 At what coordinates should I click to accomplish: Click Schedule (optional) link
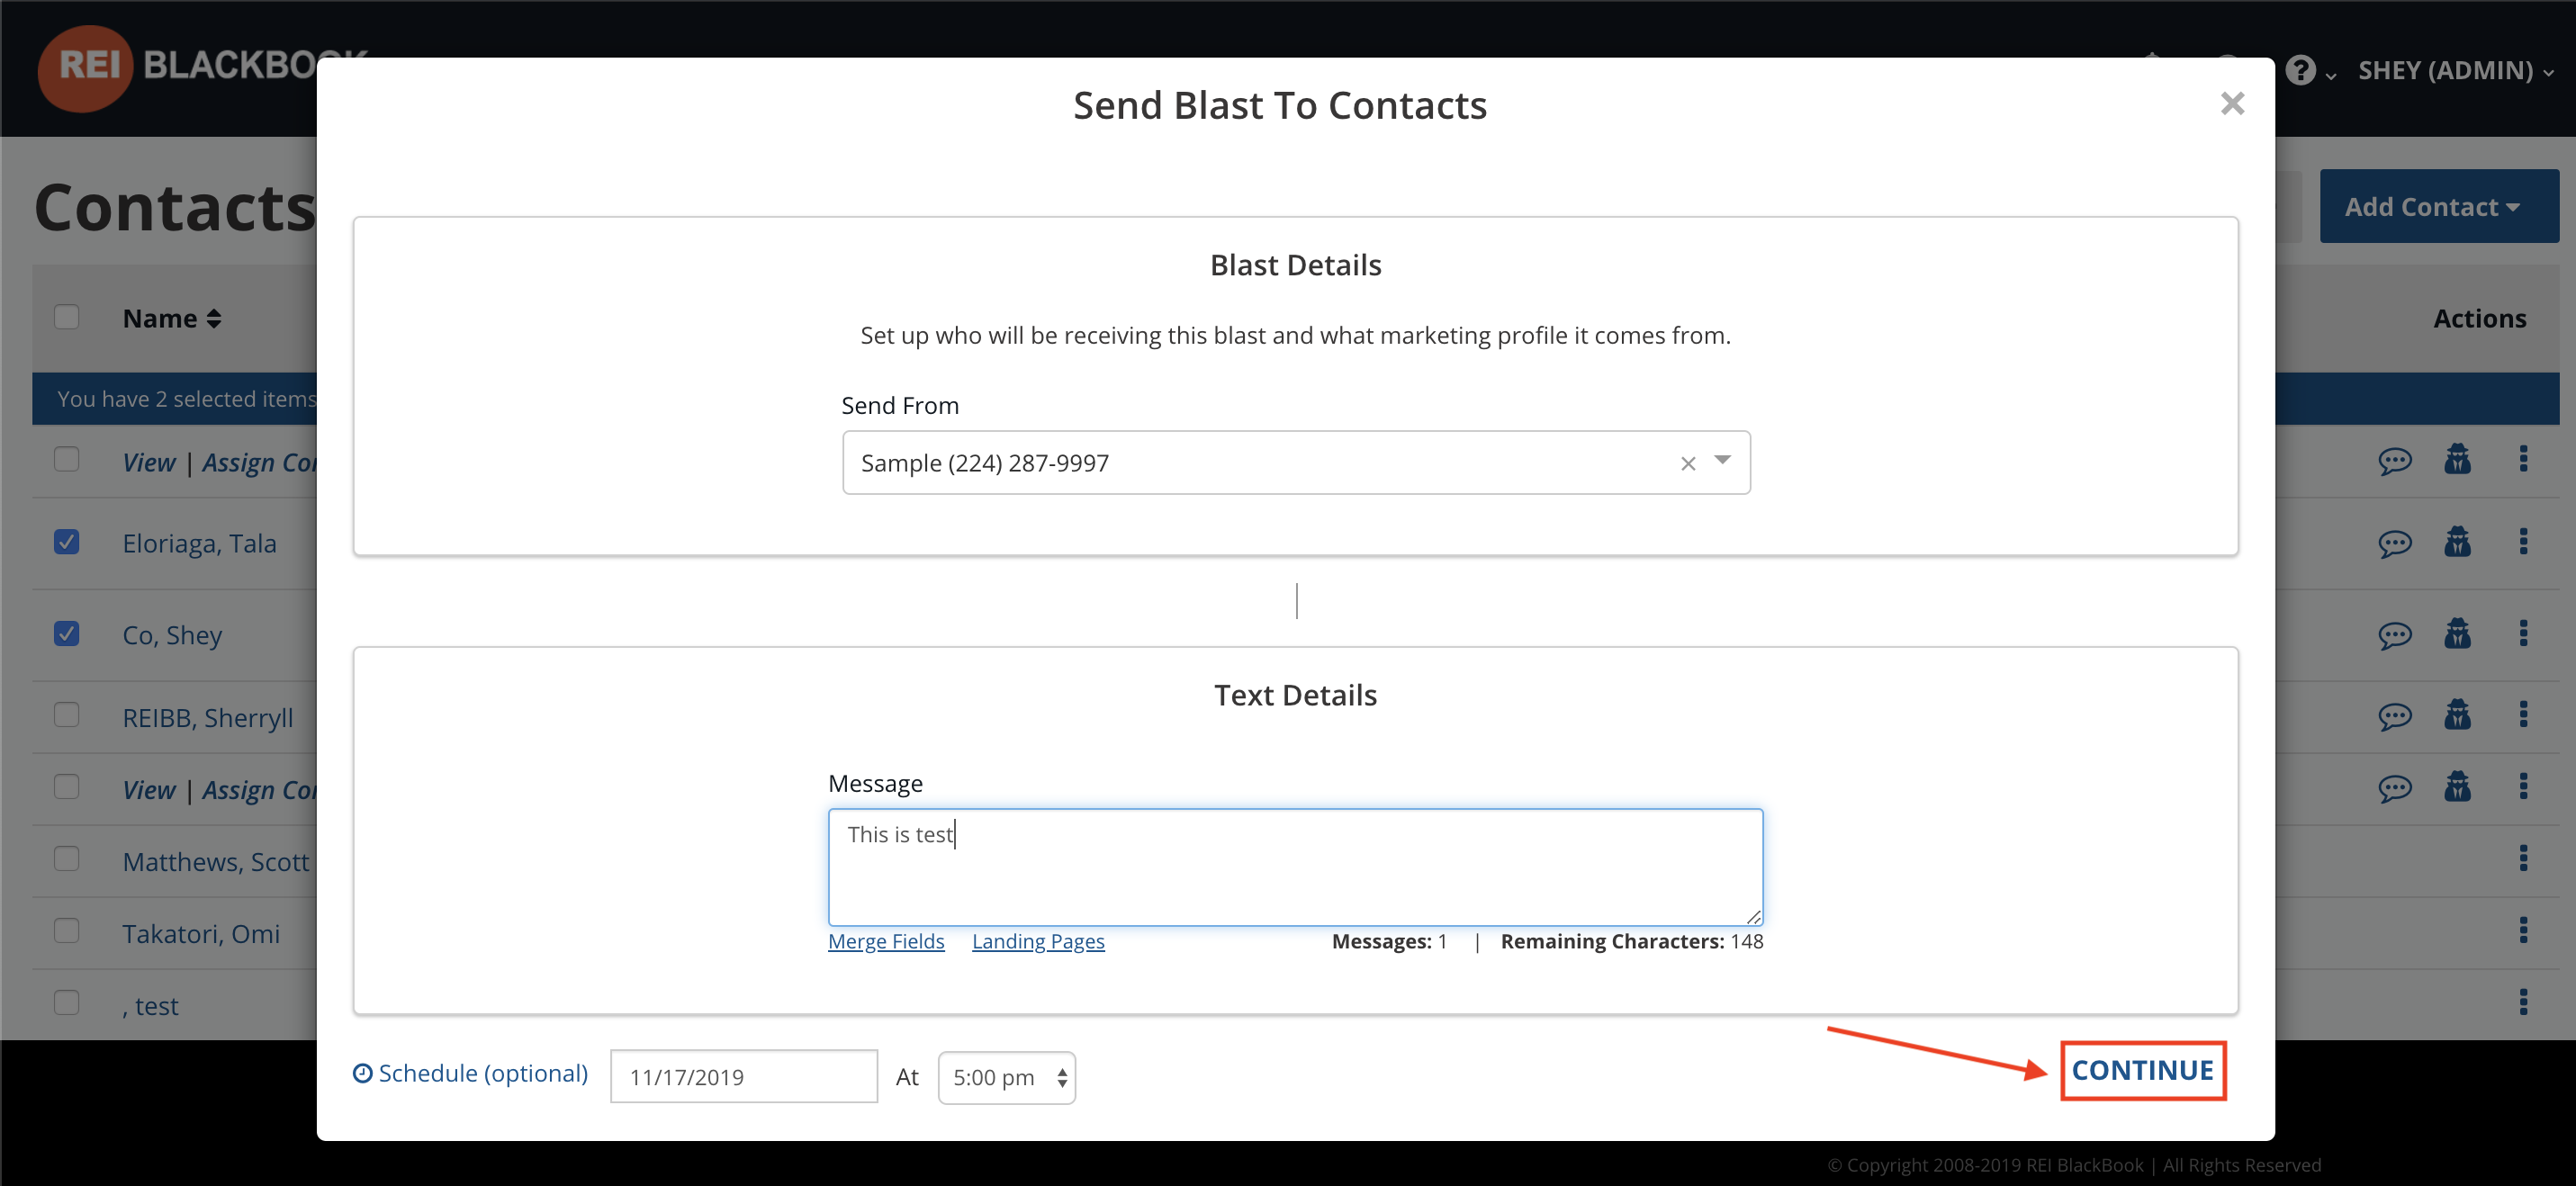tap(471, 1073)
